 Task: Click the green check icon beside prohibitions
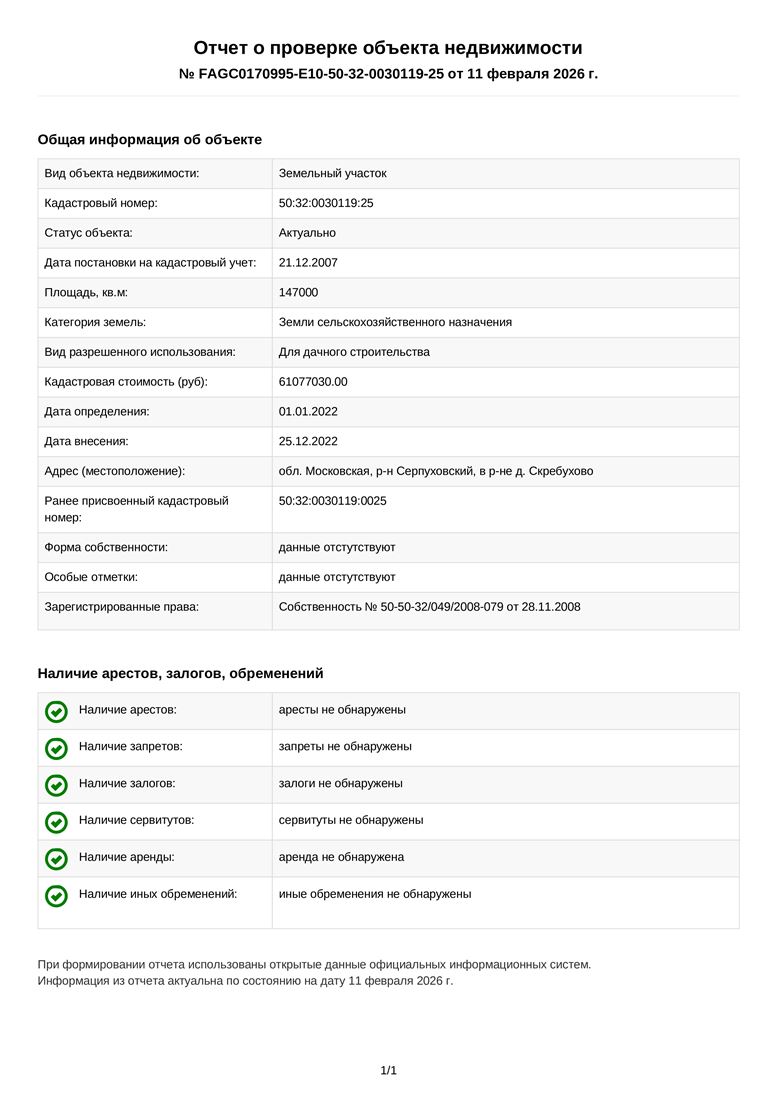pyautogui.click(x=57, y=748)
